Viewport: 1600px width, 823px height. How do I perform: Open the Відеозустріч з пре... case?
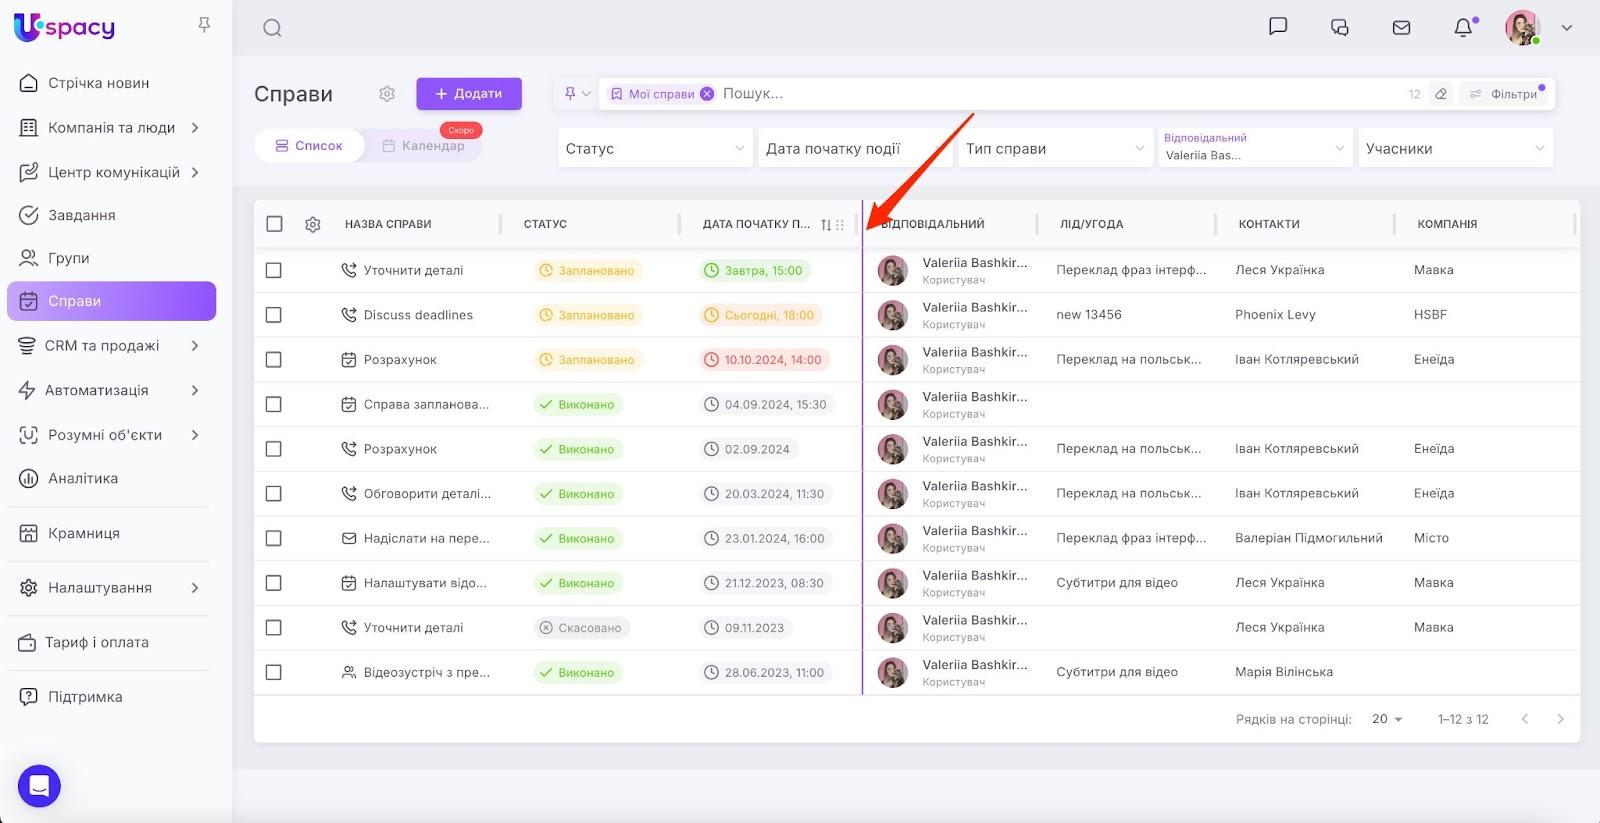427,672
